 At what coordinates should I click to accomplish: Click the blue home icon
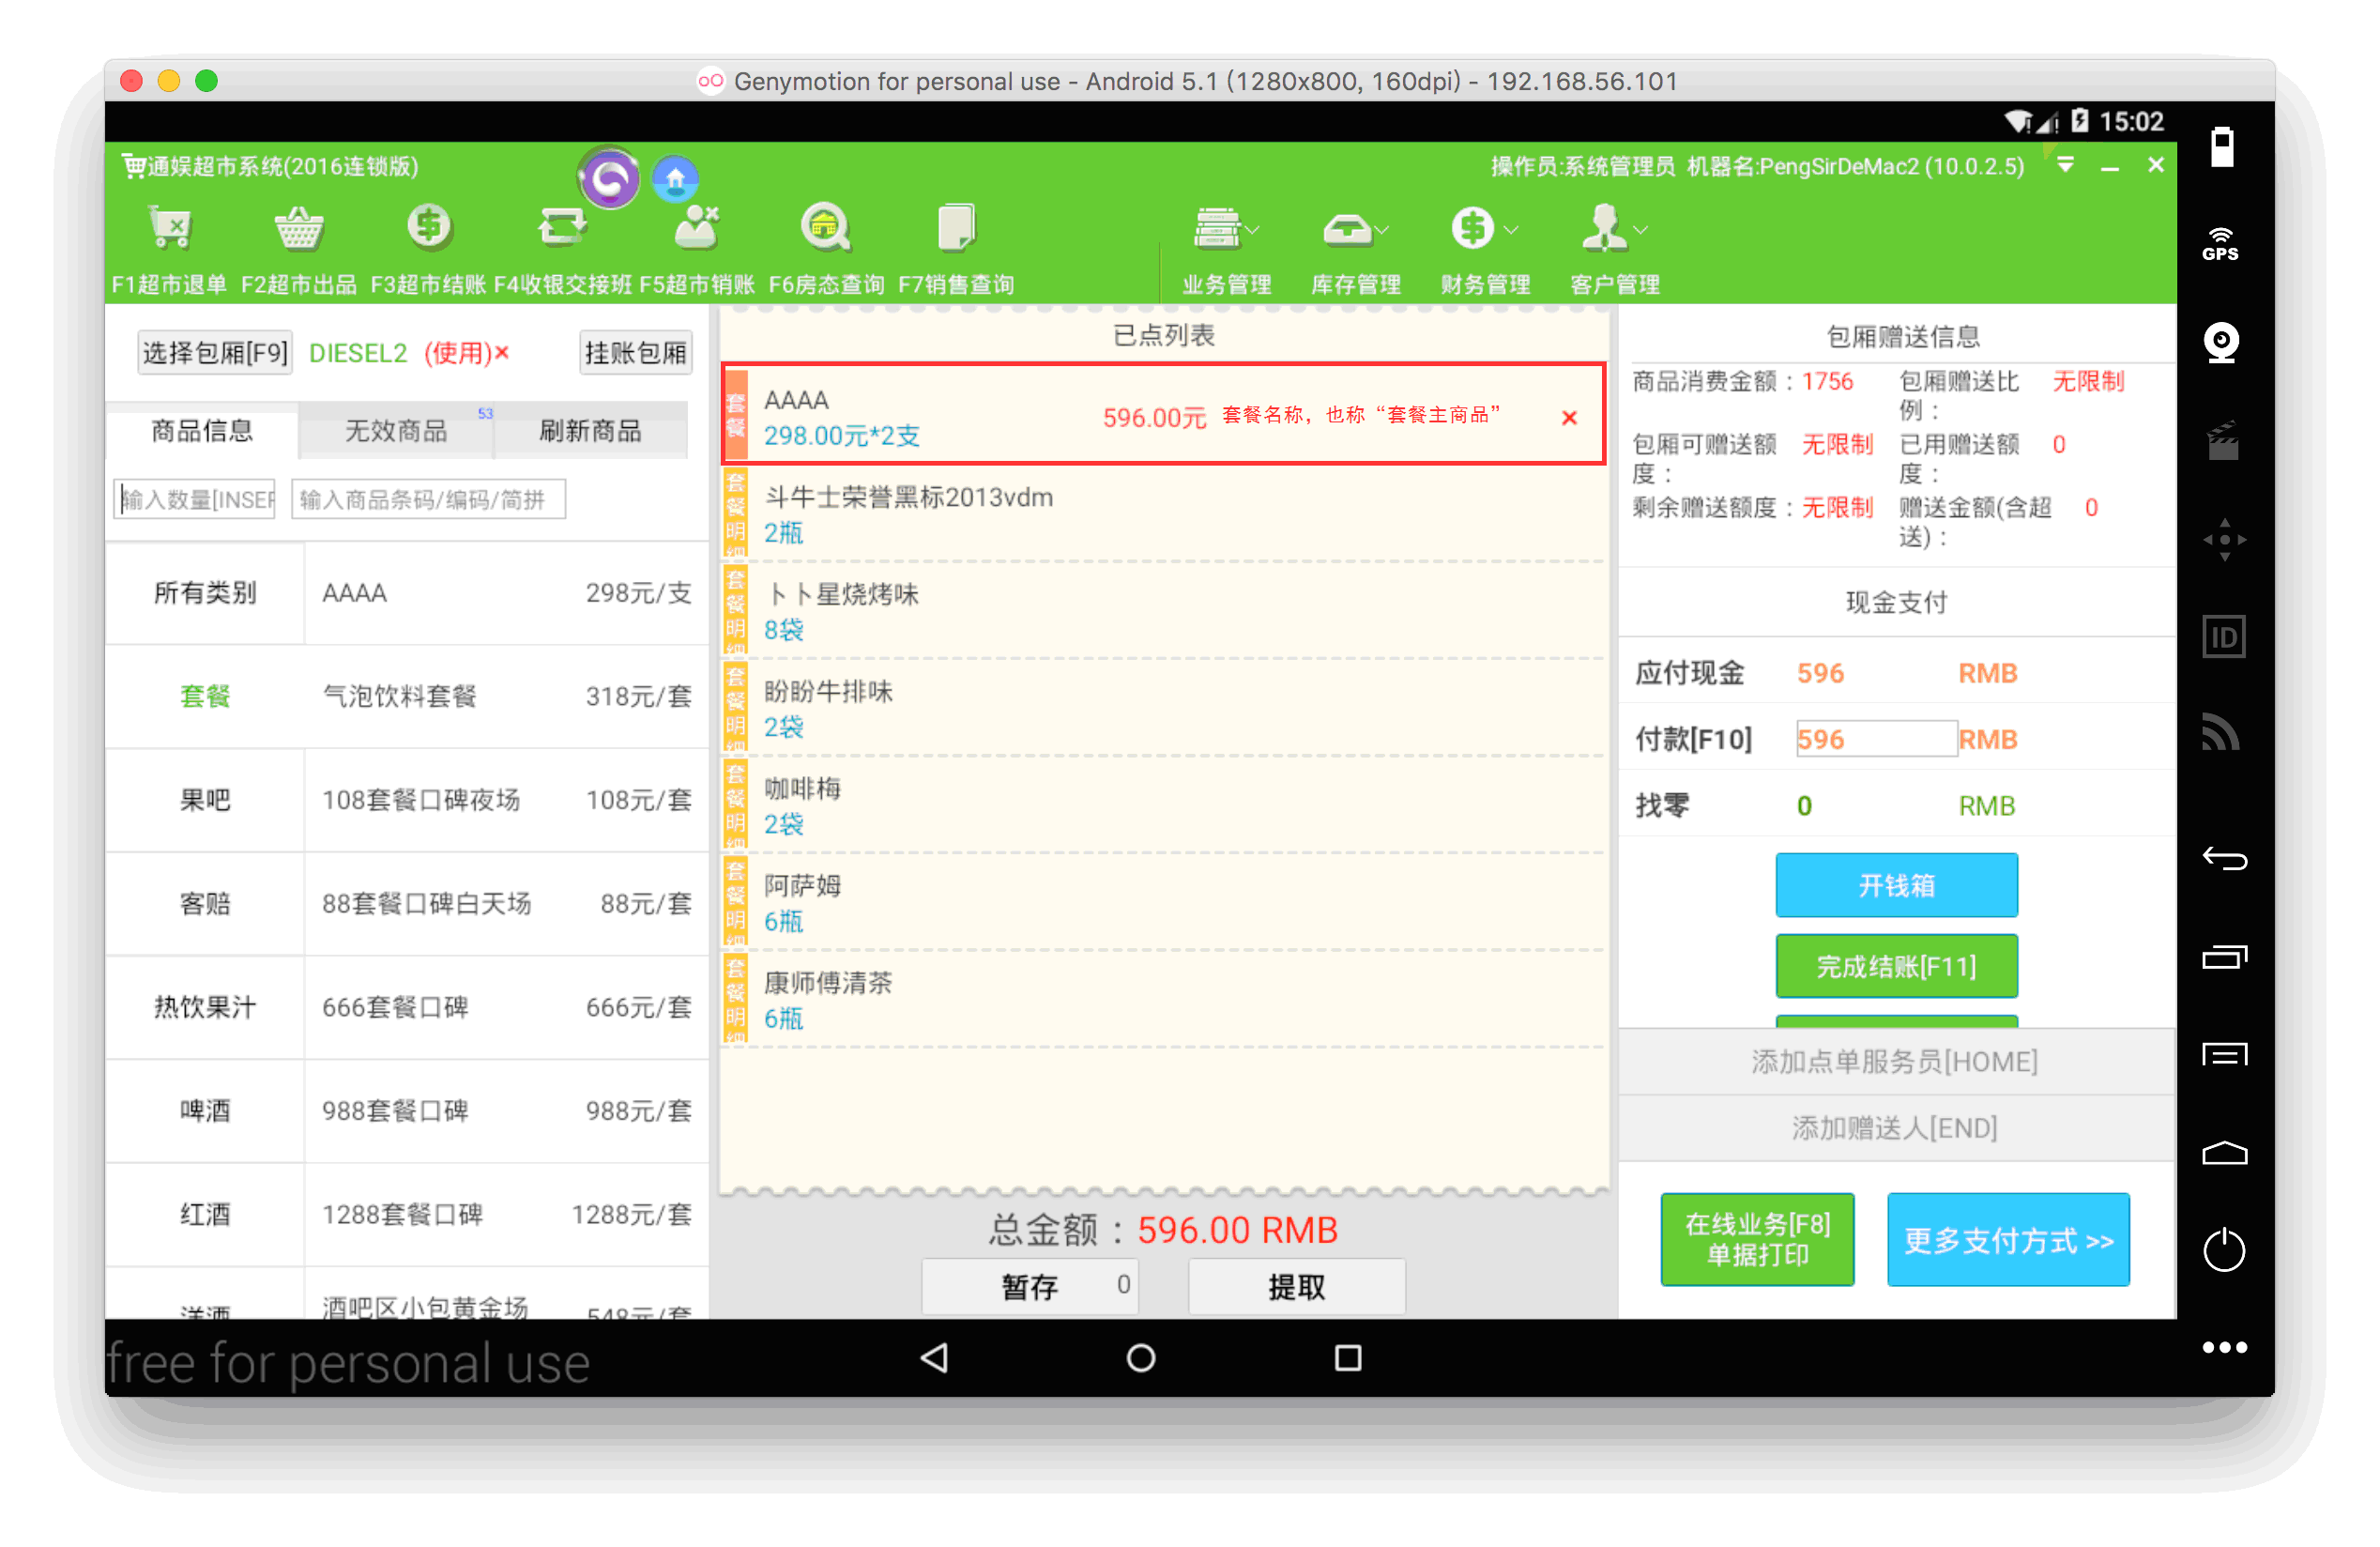(x=675, y=180)
